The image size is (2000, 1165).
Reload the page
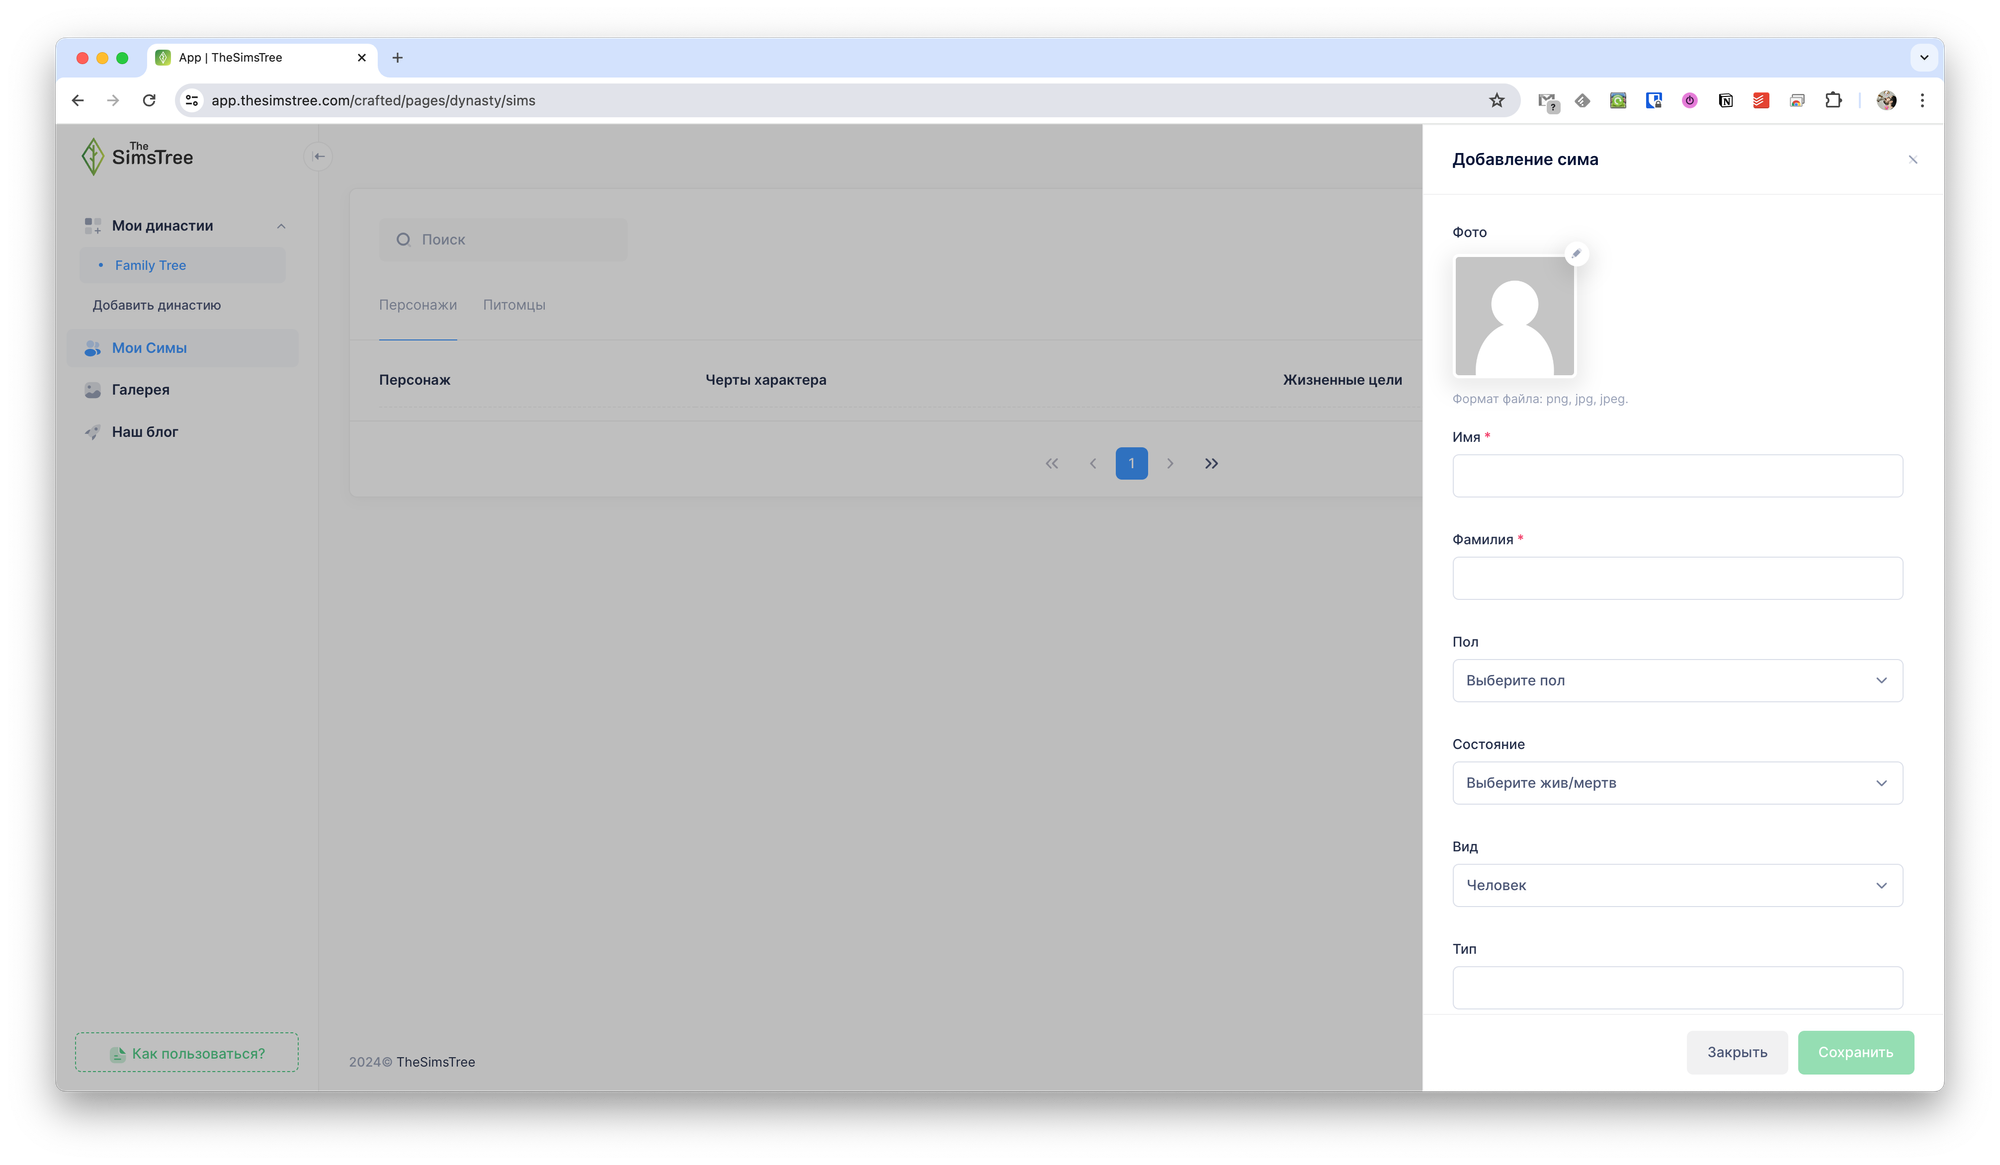tap(149, 100)
